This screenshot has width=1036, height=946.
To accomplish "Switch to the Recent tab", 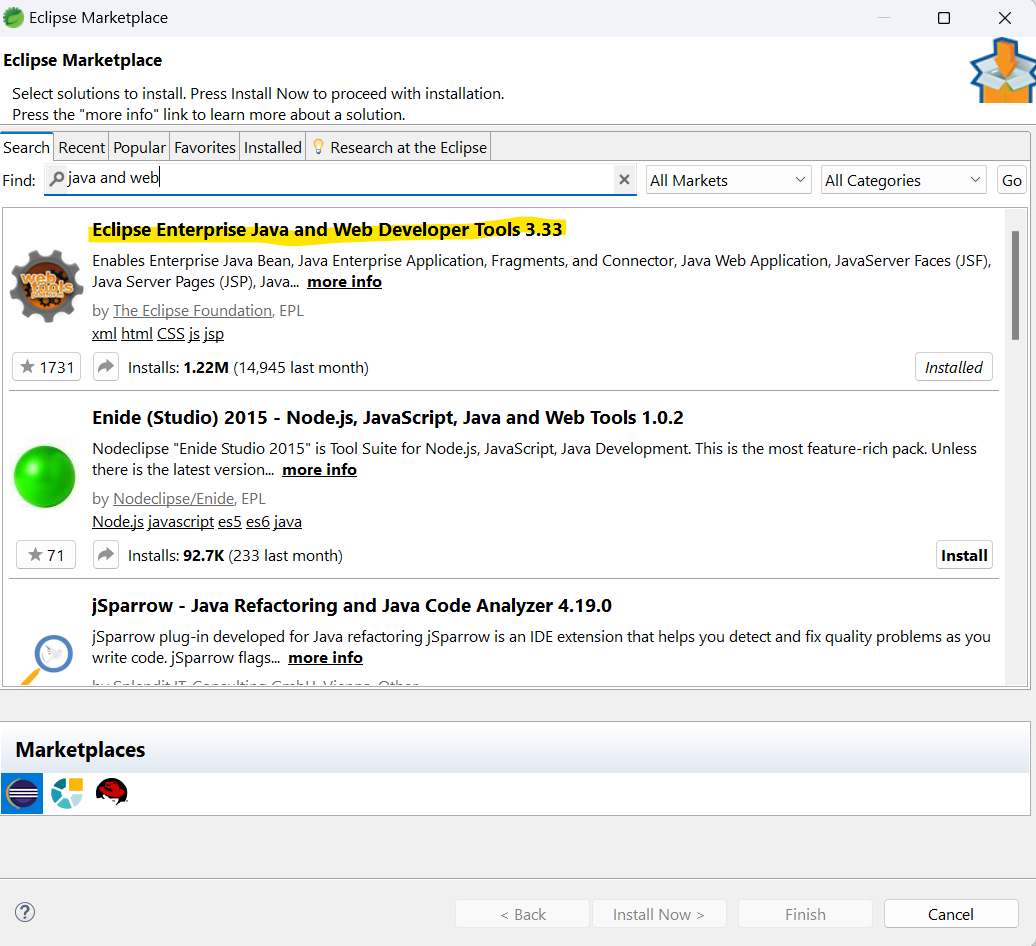I will (81, 147).
